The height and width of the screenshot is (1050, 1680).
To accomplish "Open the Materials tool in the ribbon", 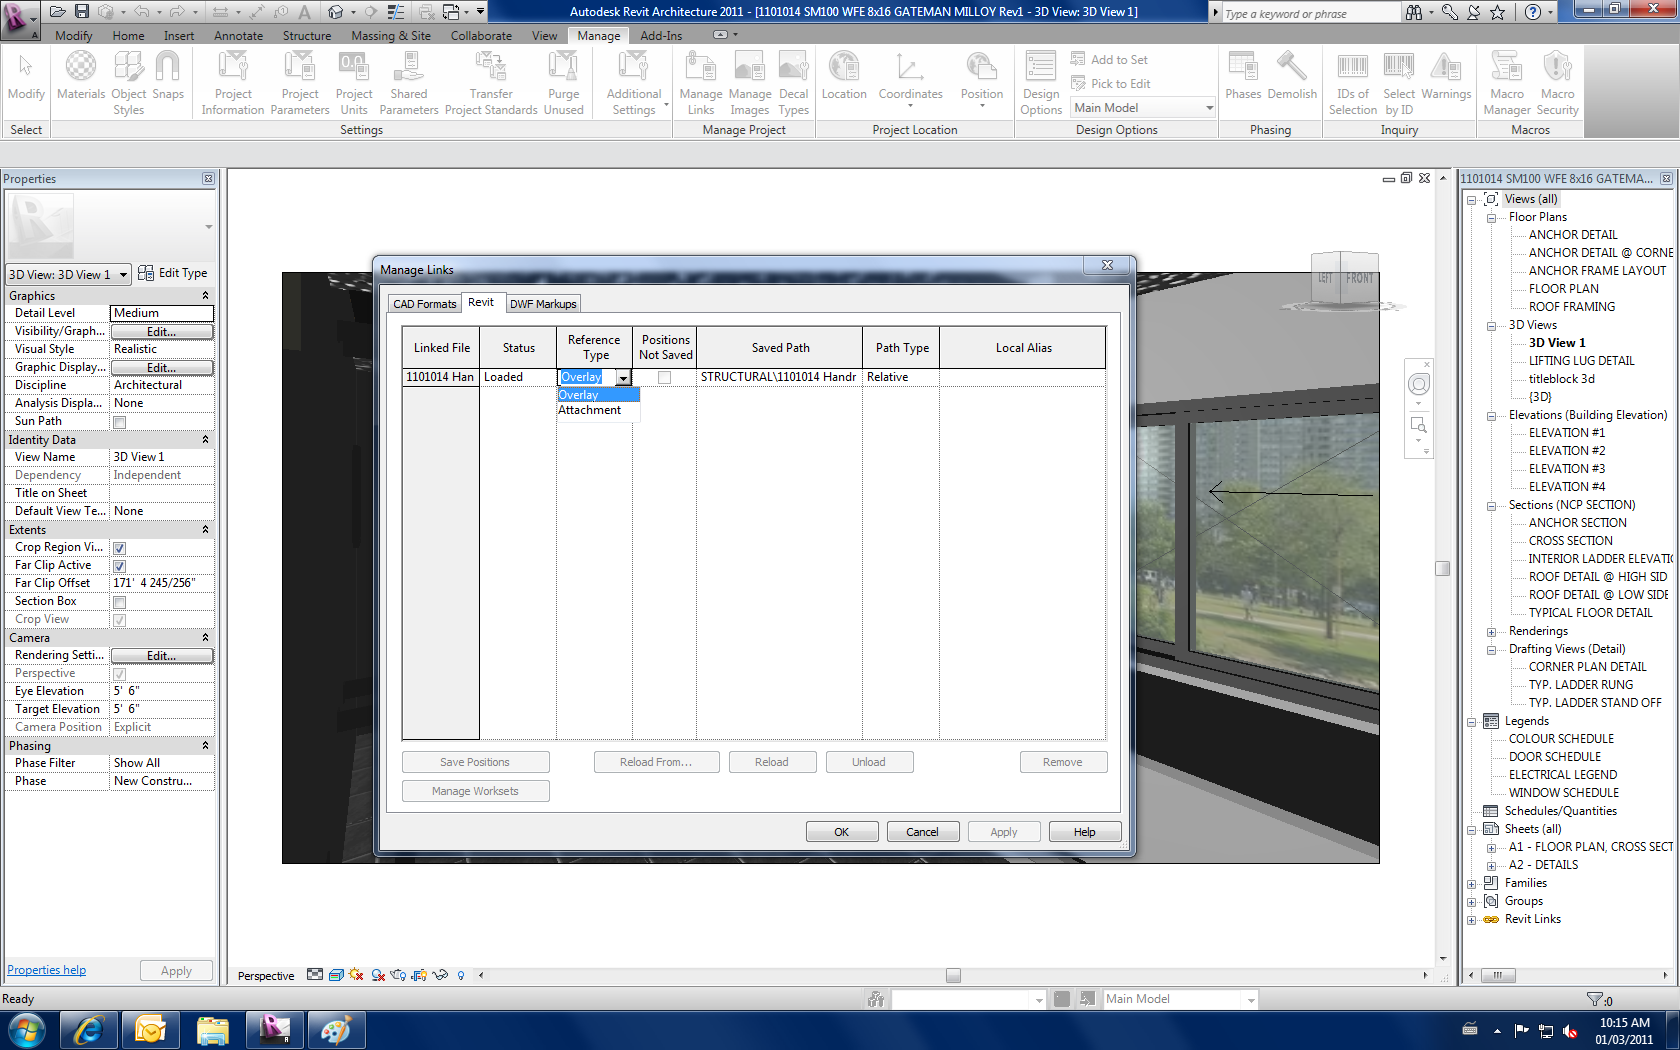I will pos(81,76).
